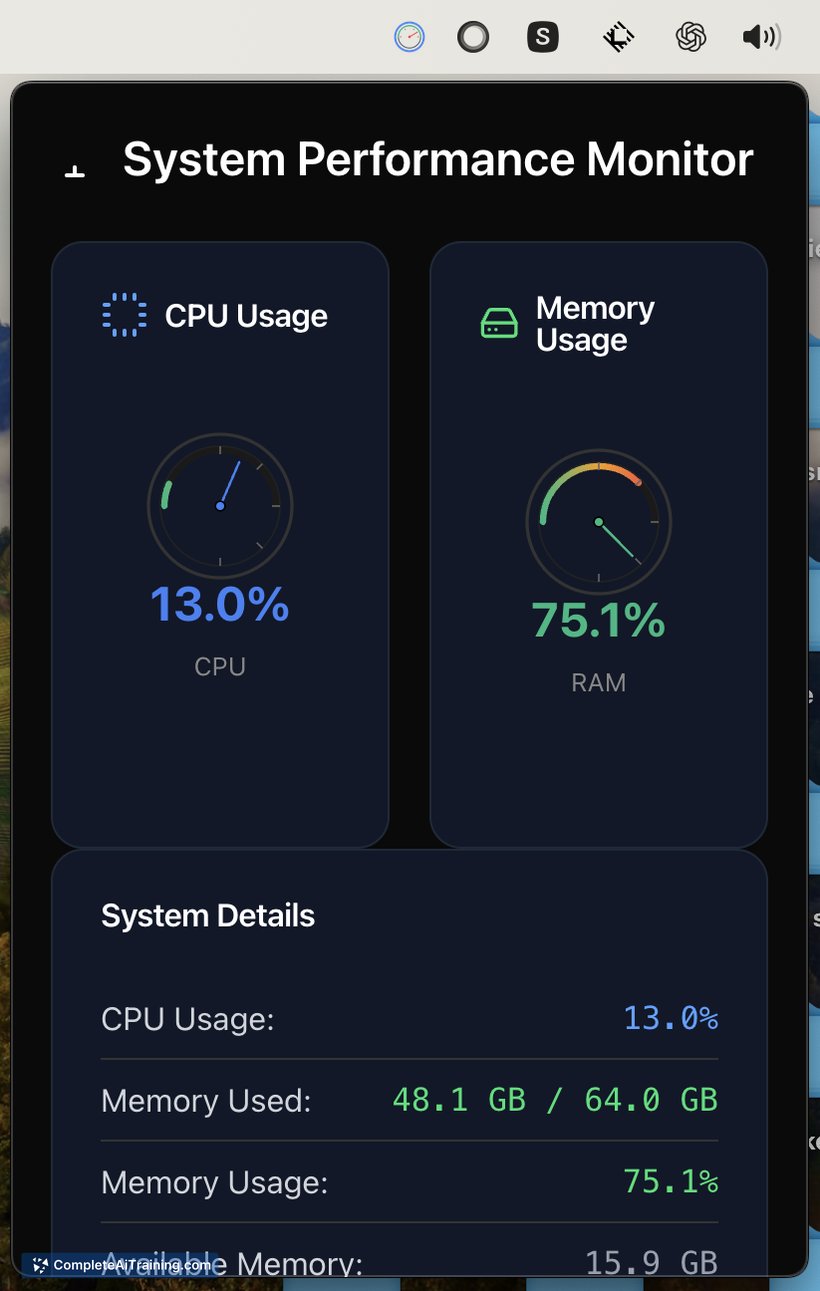820x1291 pixels.
Task: Click the Memory Usage row in details
Action: pyautogui.click(x=410, y=1182)
